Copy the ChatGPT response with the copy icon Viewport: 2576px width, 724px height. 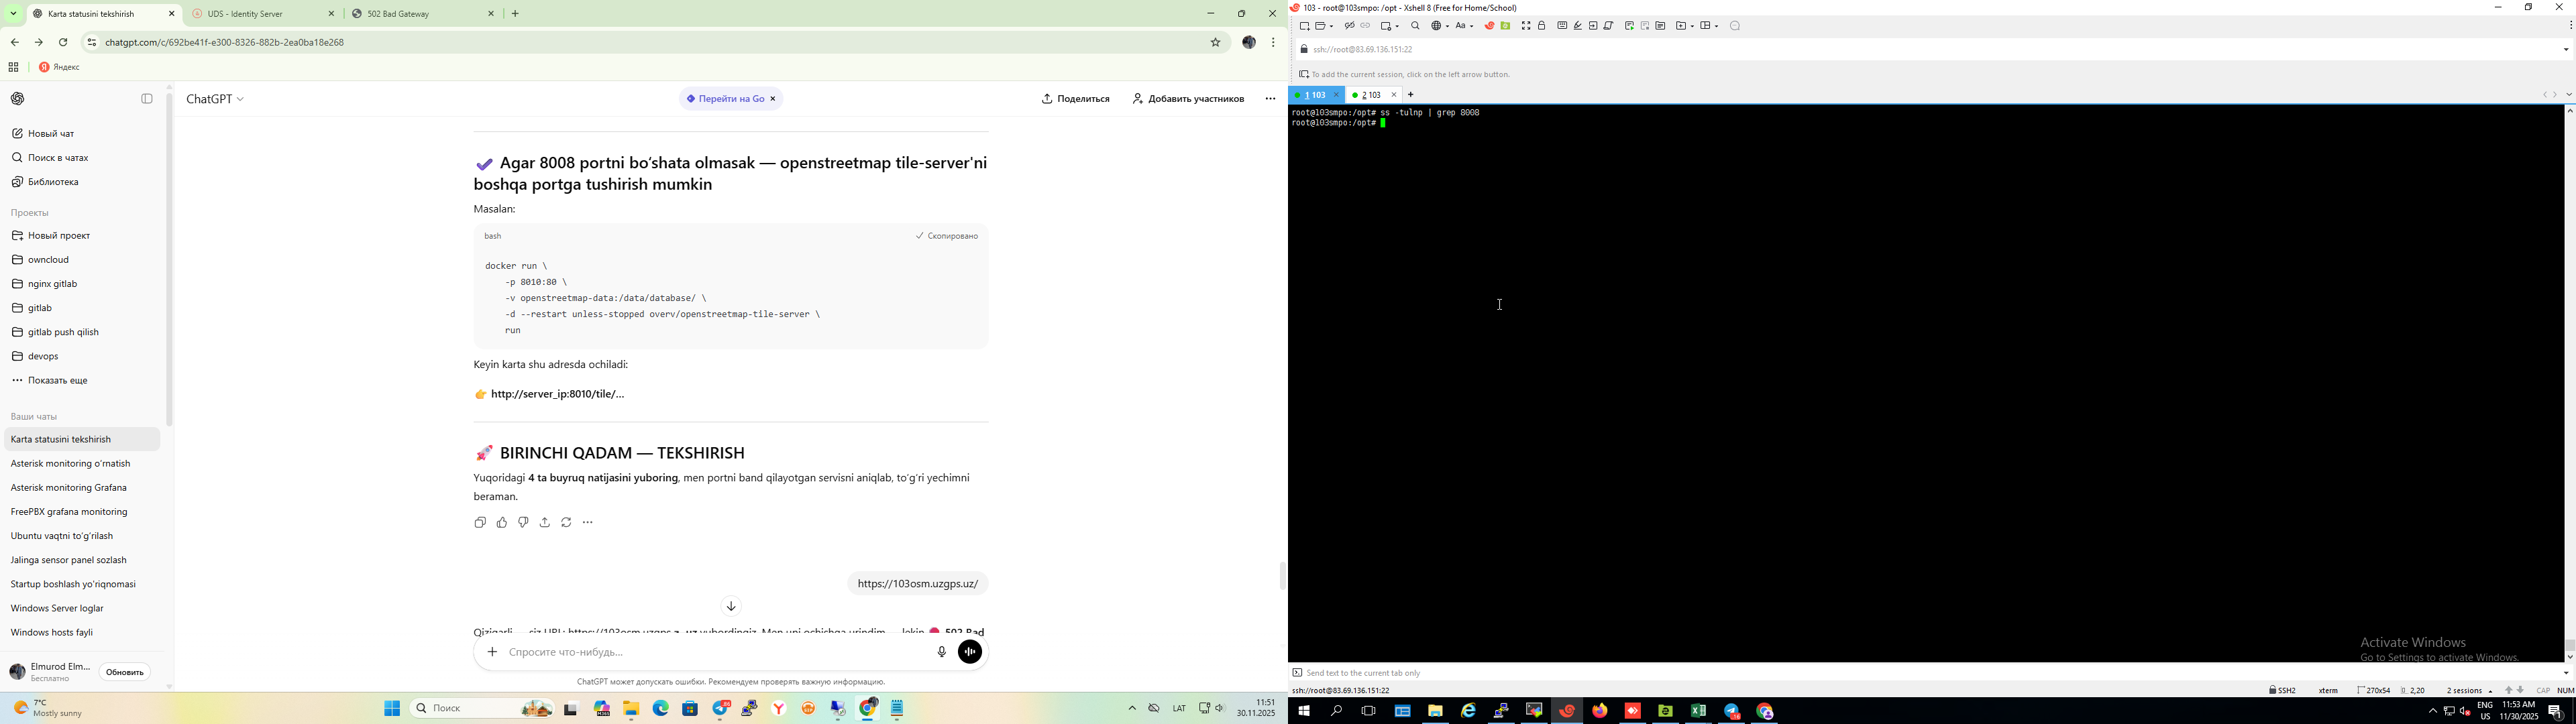coord(480,522)
